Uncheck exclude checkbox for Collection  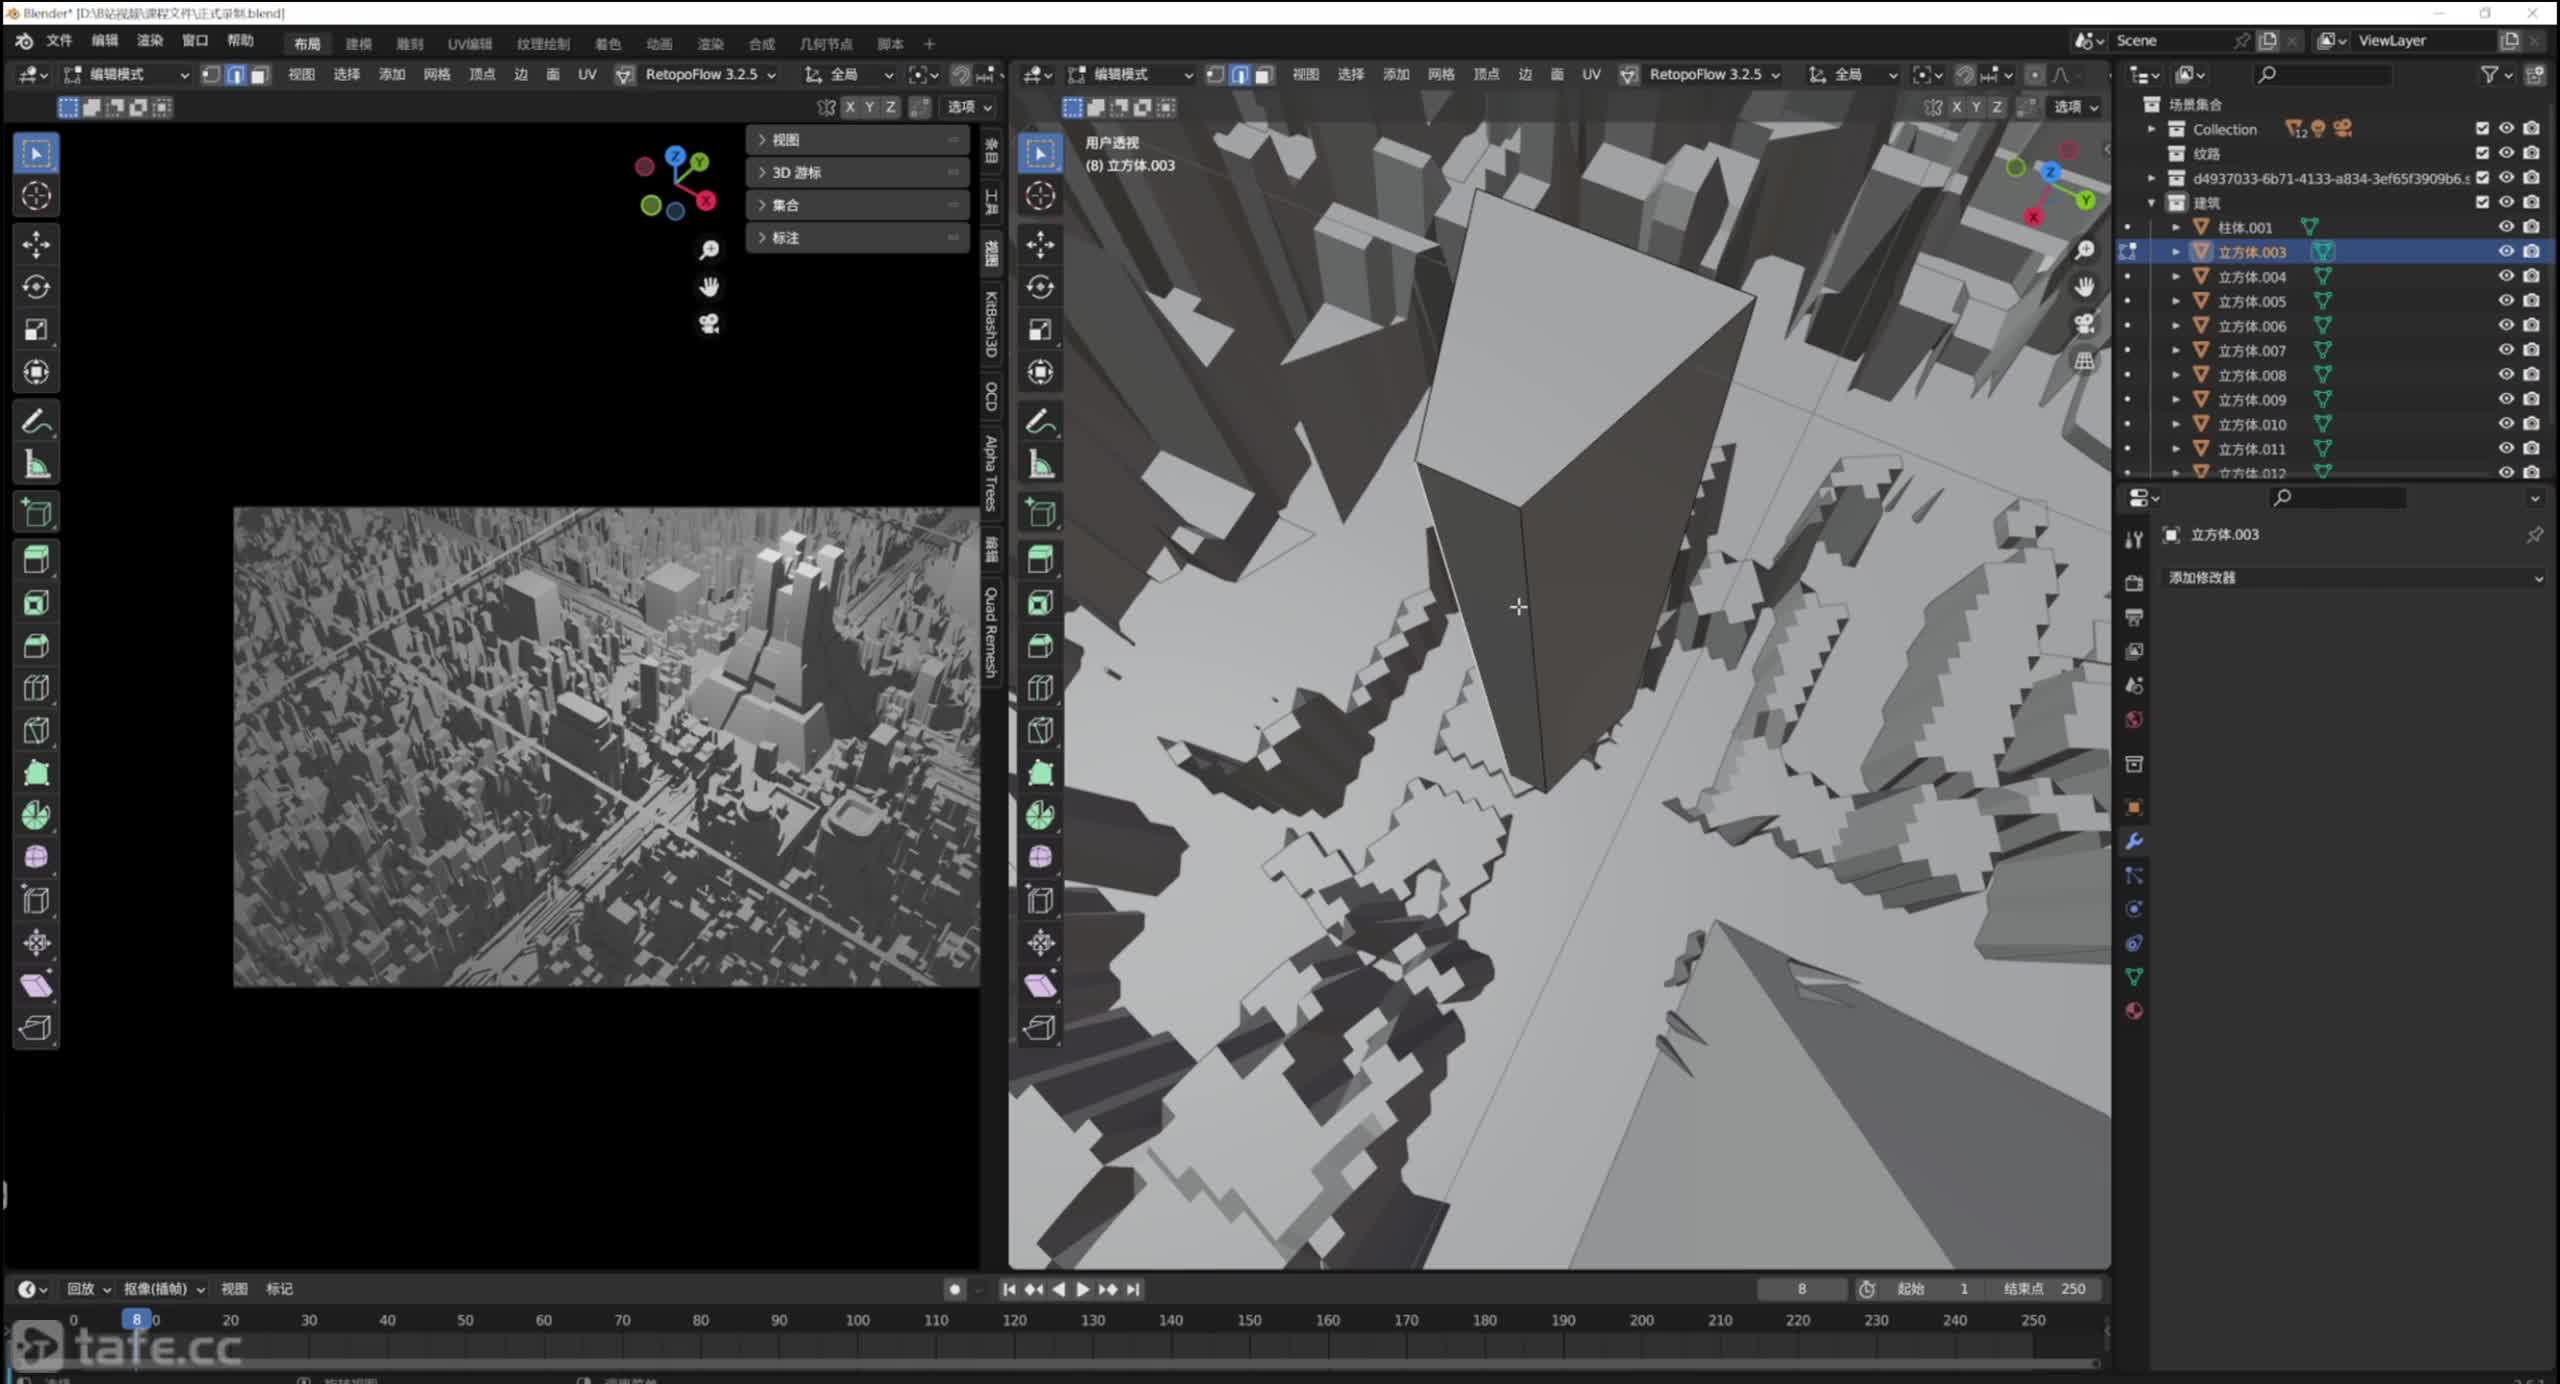click(2482, 129)
